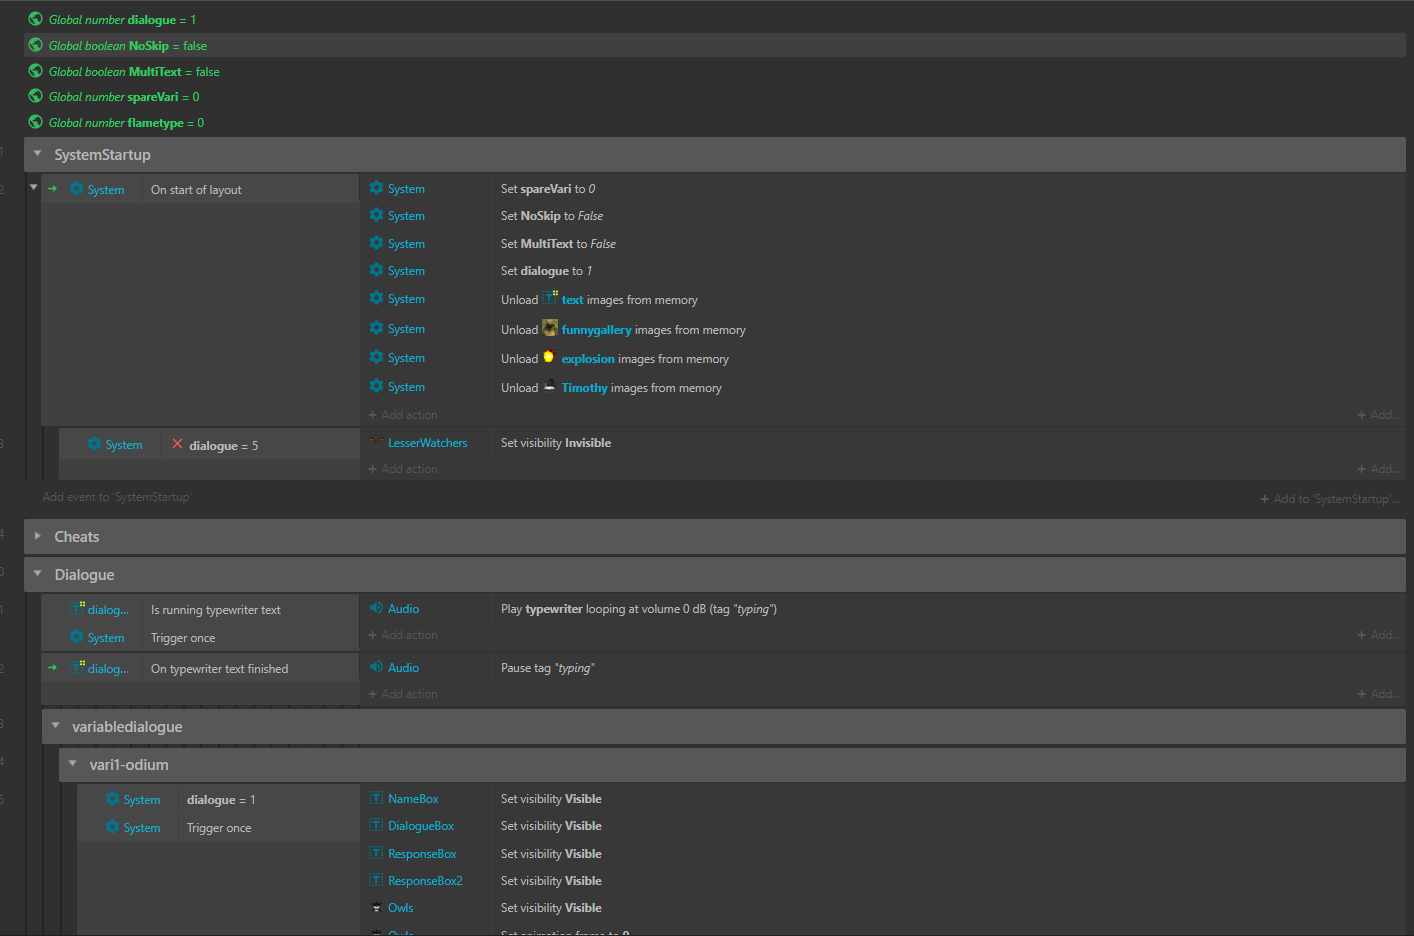Image resolution: width=1414 pixels, height=936 pixels.
Task: Select Trigger once condition under dialogue = 1
Action: [219, 828]
